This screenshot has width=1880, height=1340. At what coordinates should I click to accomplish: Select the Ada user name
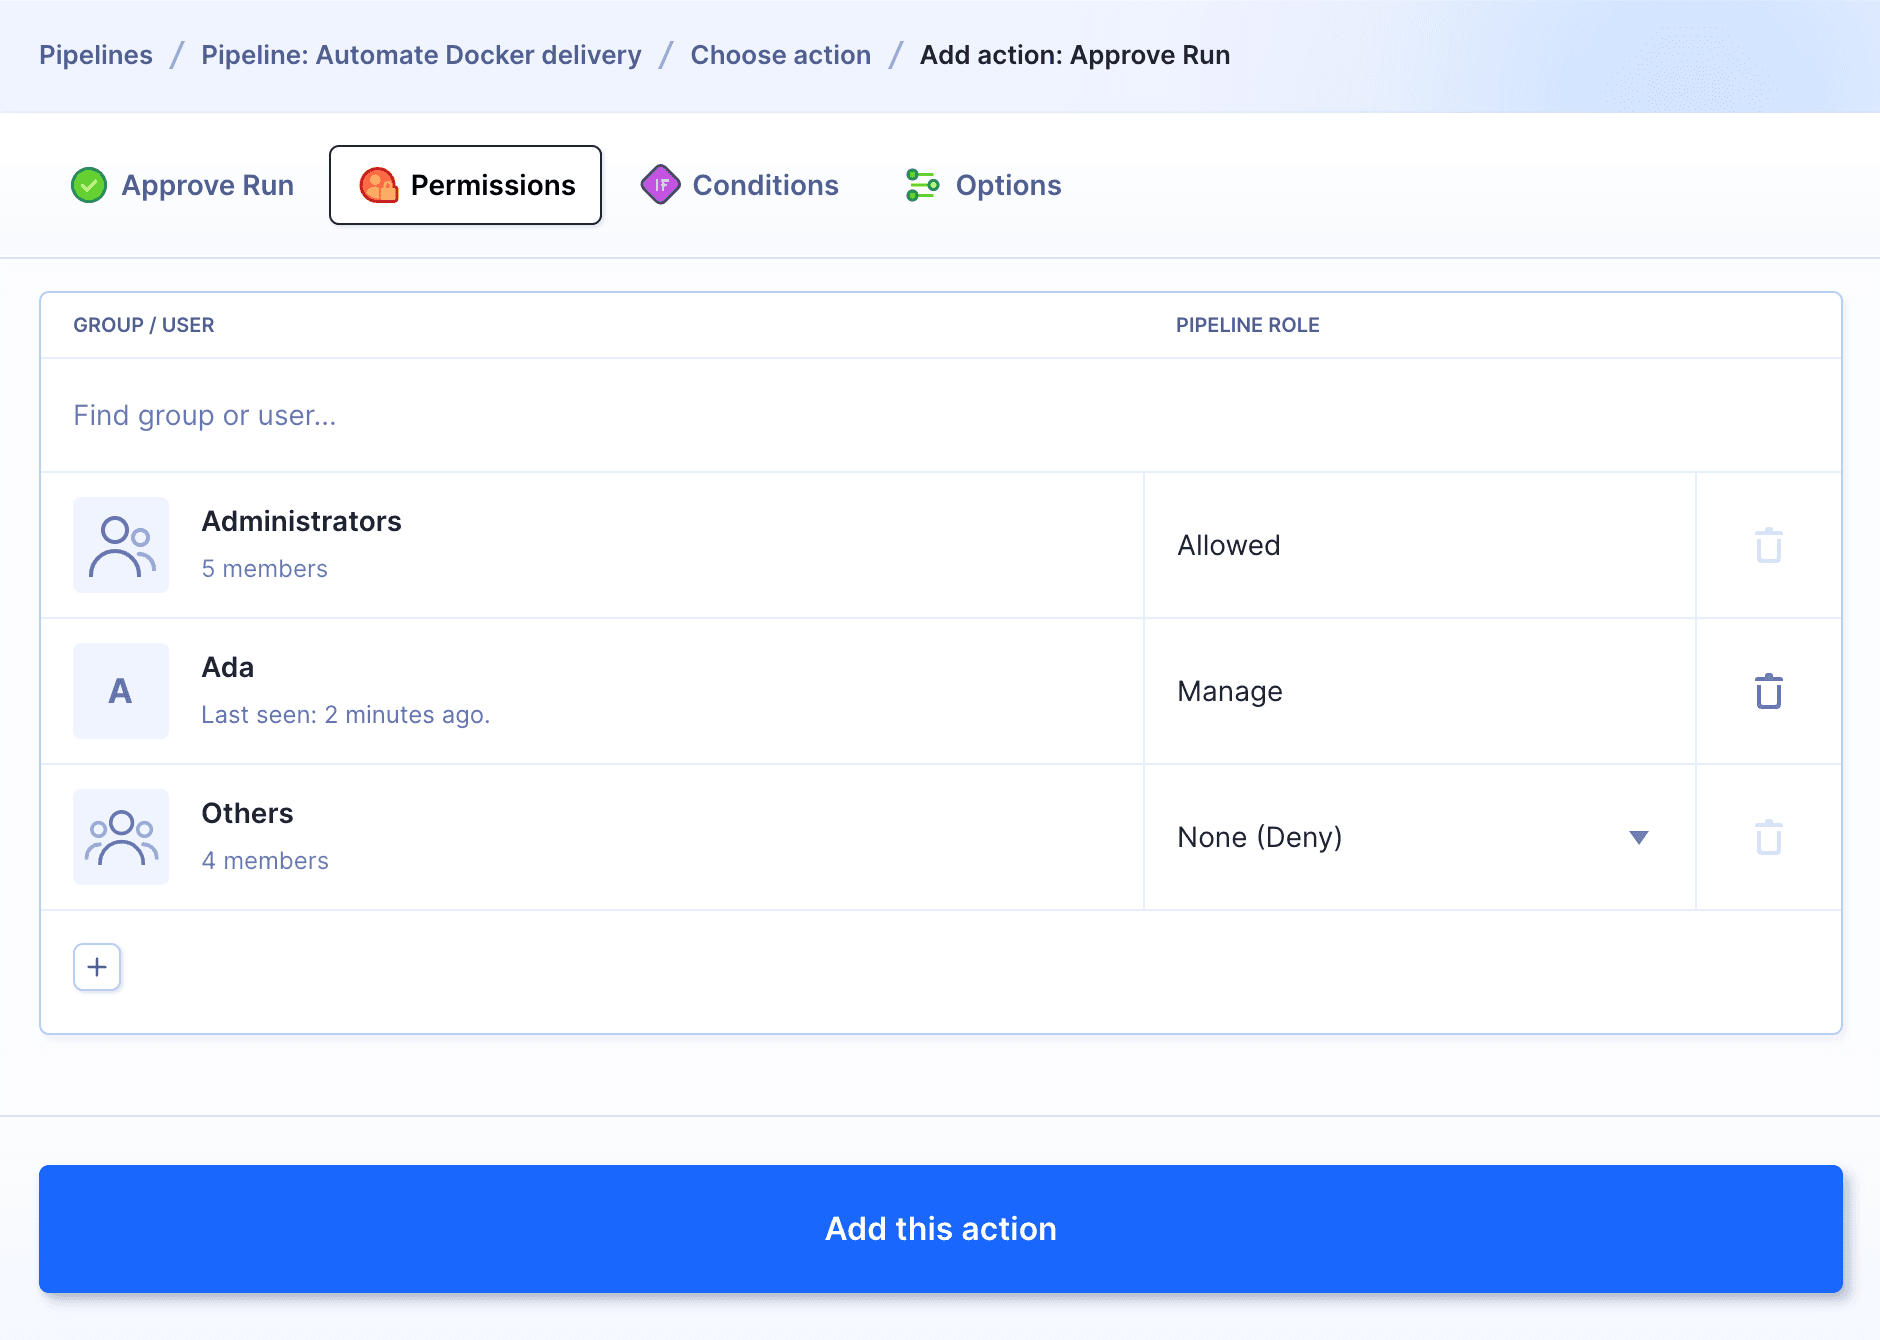click(228, 667)
